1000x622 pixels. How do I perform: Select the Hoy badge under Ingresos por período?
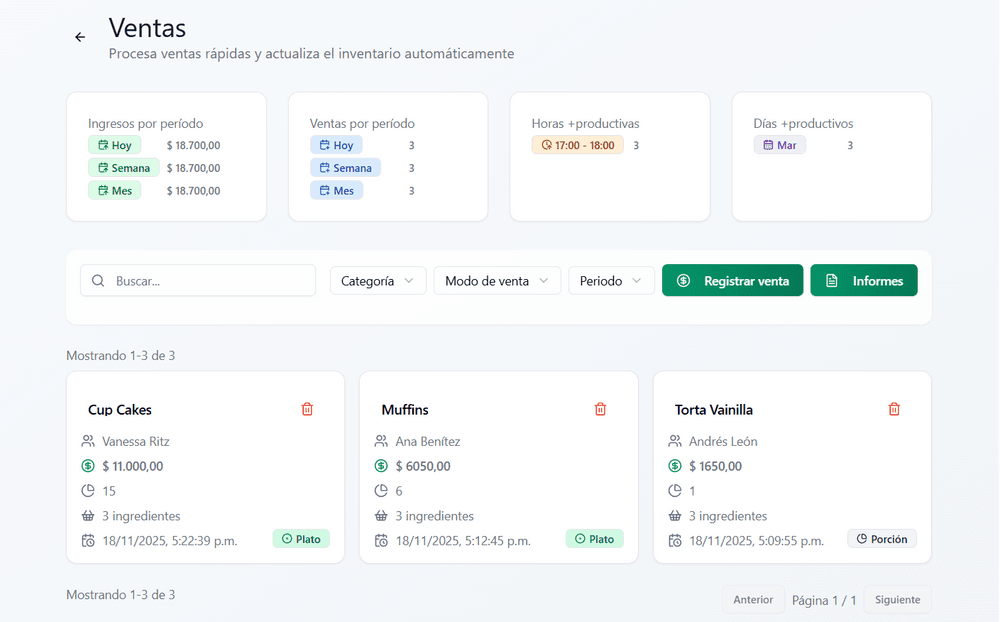point(114,145)
